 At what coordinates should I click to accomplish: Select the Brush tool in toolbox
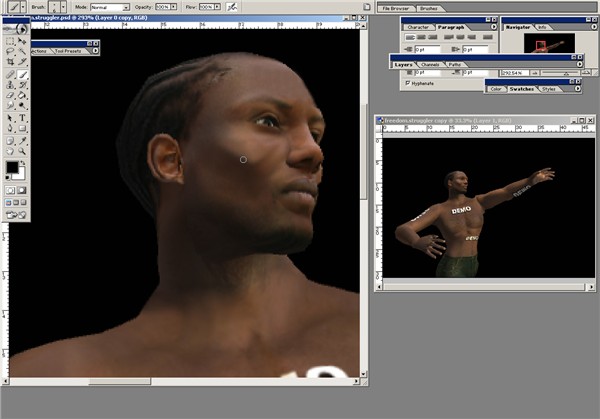22,74
